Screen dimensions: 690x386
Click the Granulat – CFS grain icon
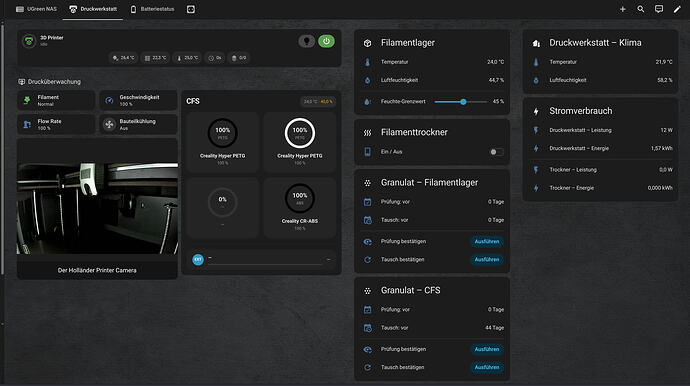point(367,290)
